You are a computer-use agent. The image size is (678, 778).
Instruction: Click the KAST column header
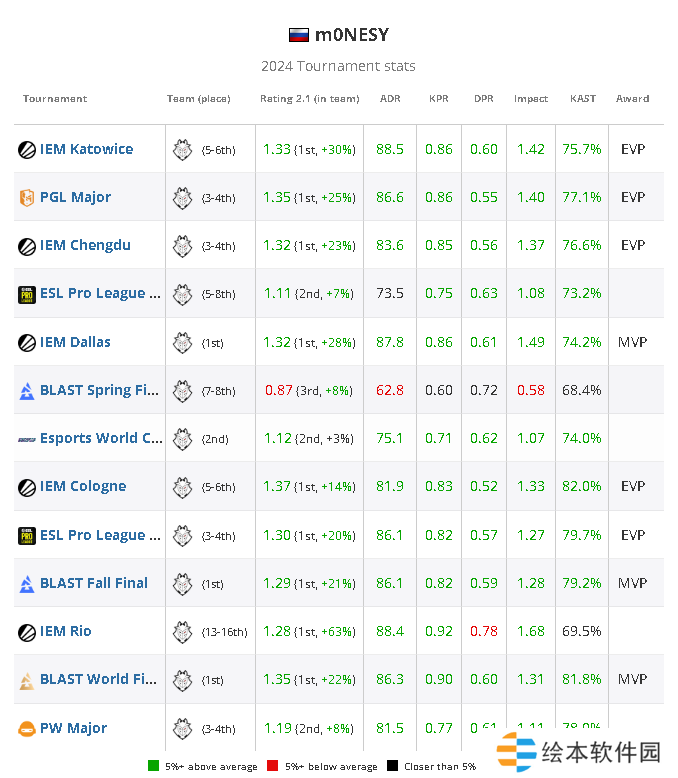583,99
